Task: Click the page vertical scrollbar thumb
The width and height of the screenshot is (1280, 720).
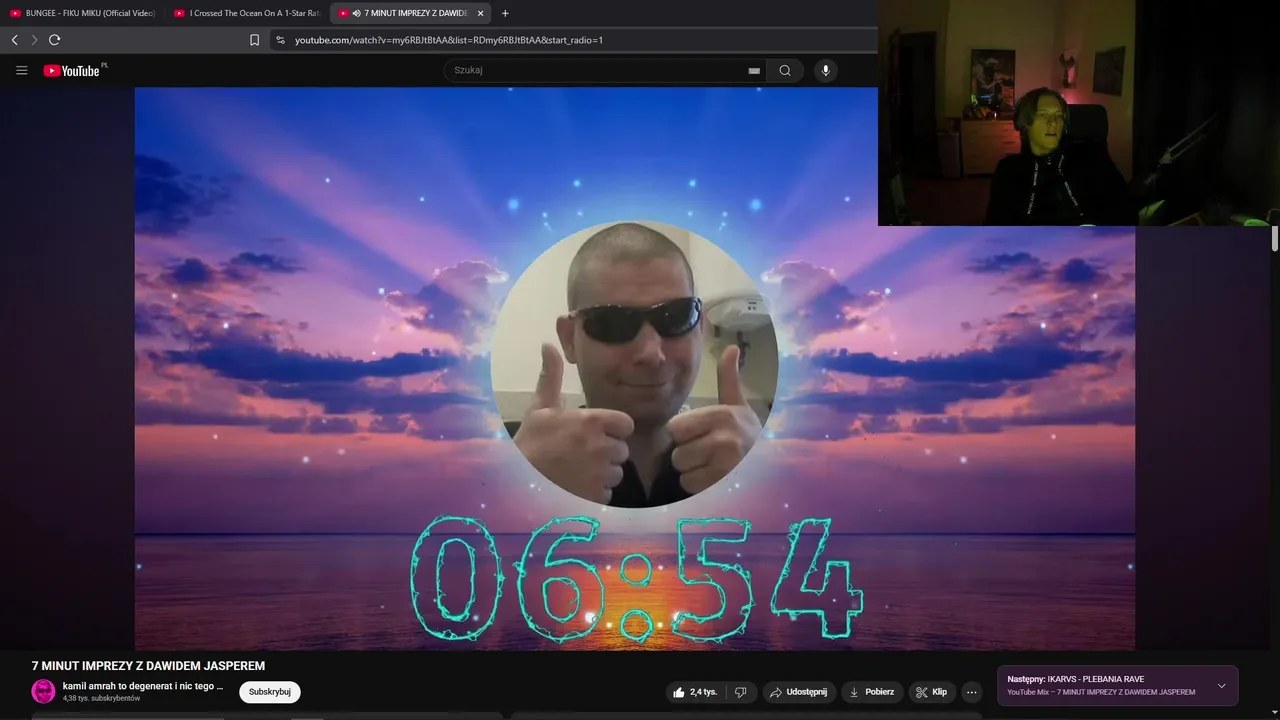Action: tap(1275, 239)
